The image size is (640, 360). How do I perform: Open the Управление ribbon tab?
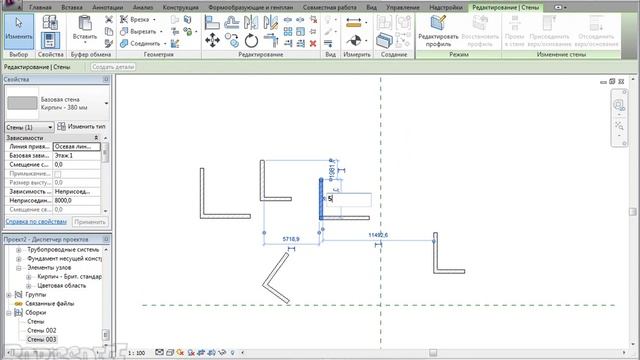coord(403,7)
